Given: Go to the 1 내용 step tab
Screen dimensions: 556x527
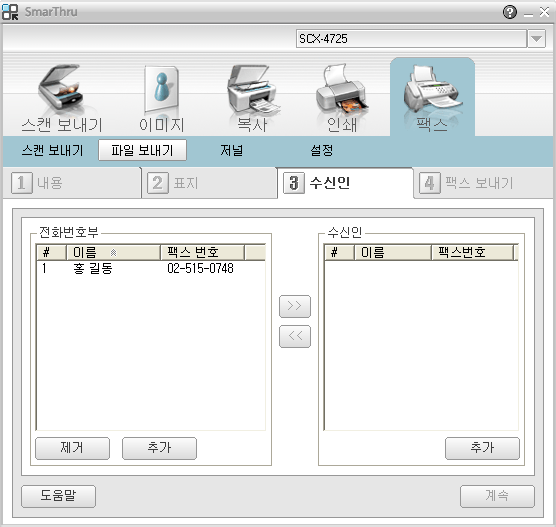Looking at the screenshot, I should (72, 183).
